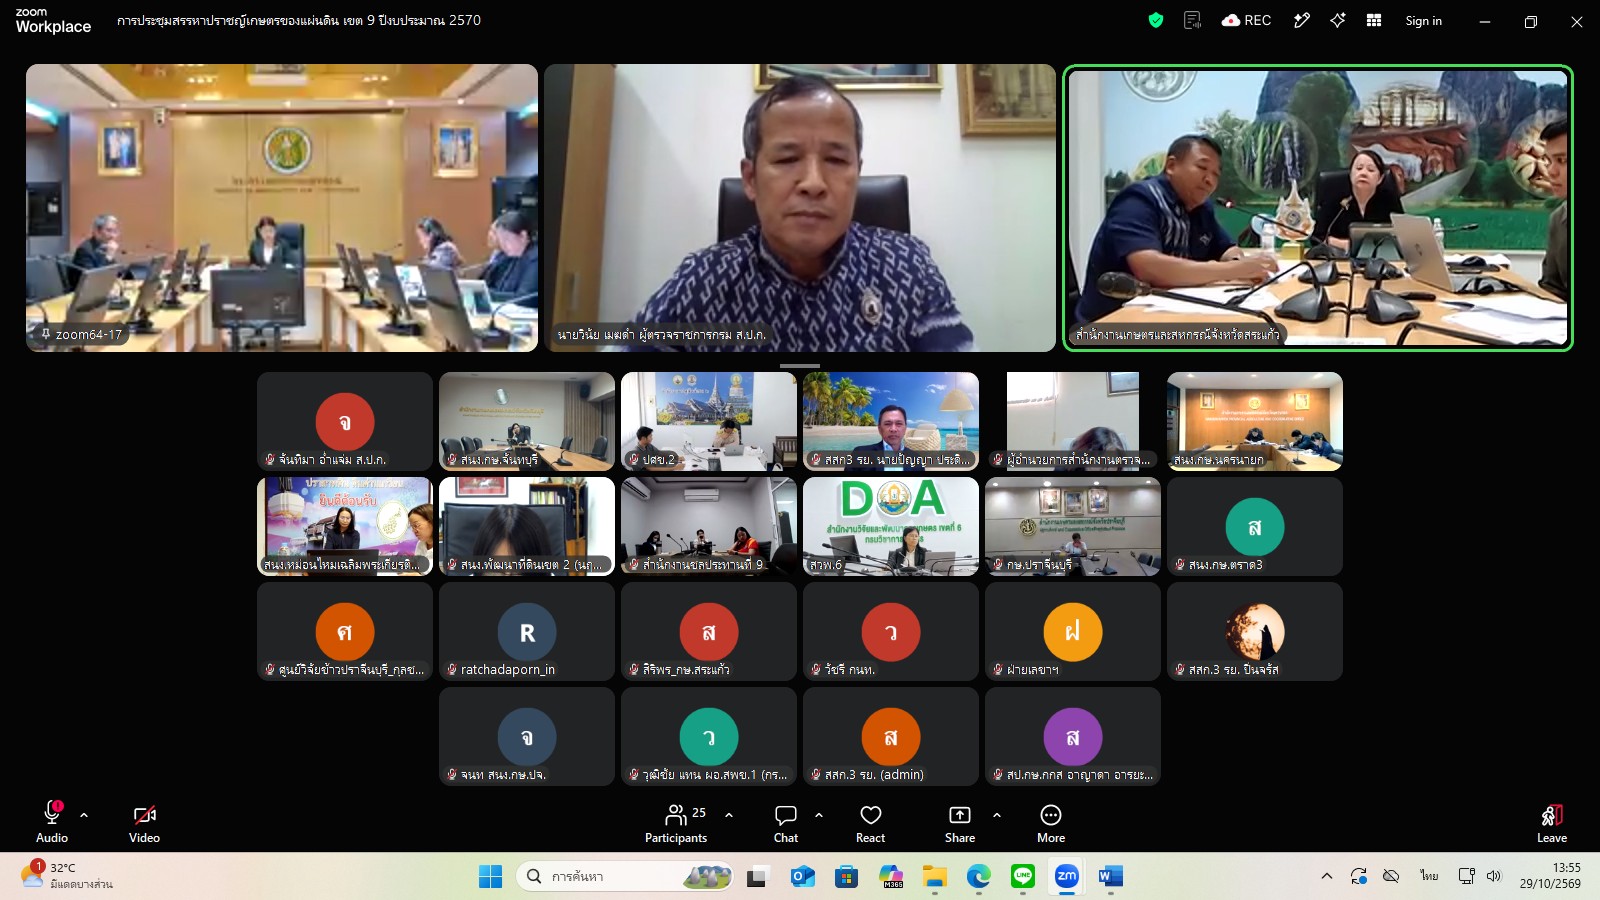Unmute microphone with the Audio button
Image resolution: width=1600 pixels, height=900 pixels.
[x=52, y=822]
